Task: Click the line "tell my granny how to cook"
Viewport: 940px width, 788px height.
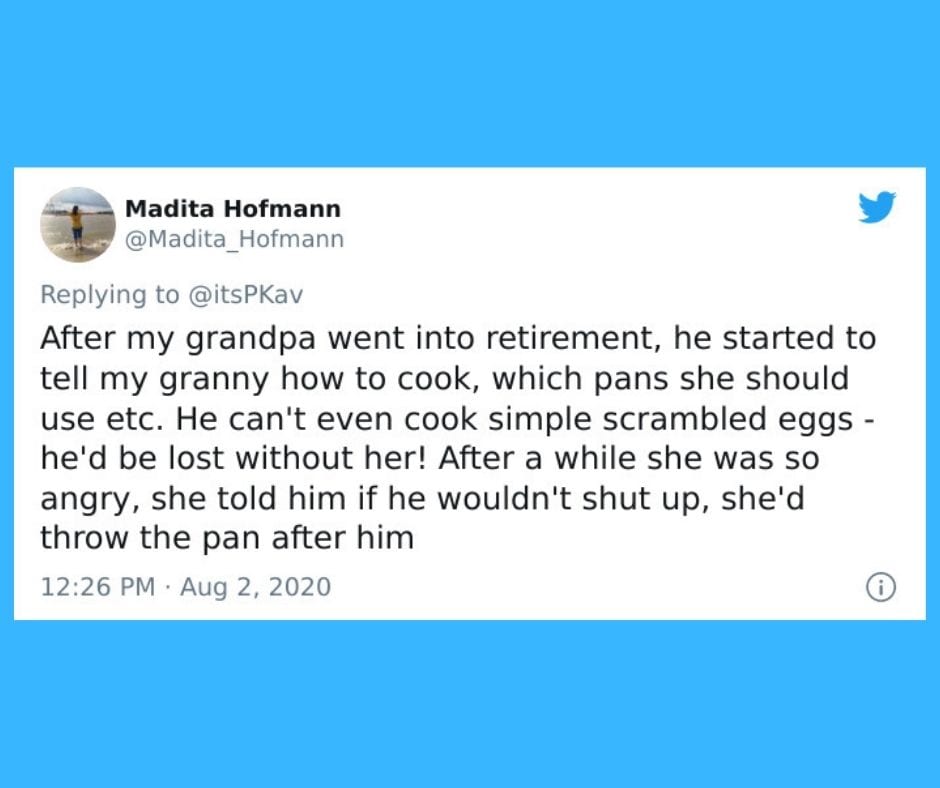Action: 444,379
